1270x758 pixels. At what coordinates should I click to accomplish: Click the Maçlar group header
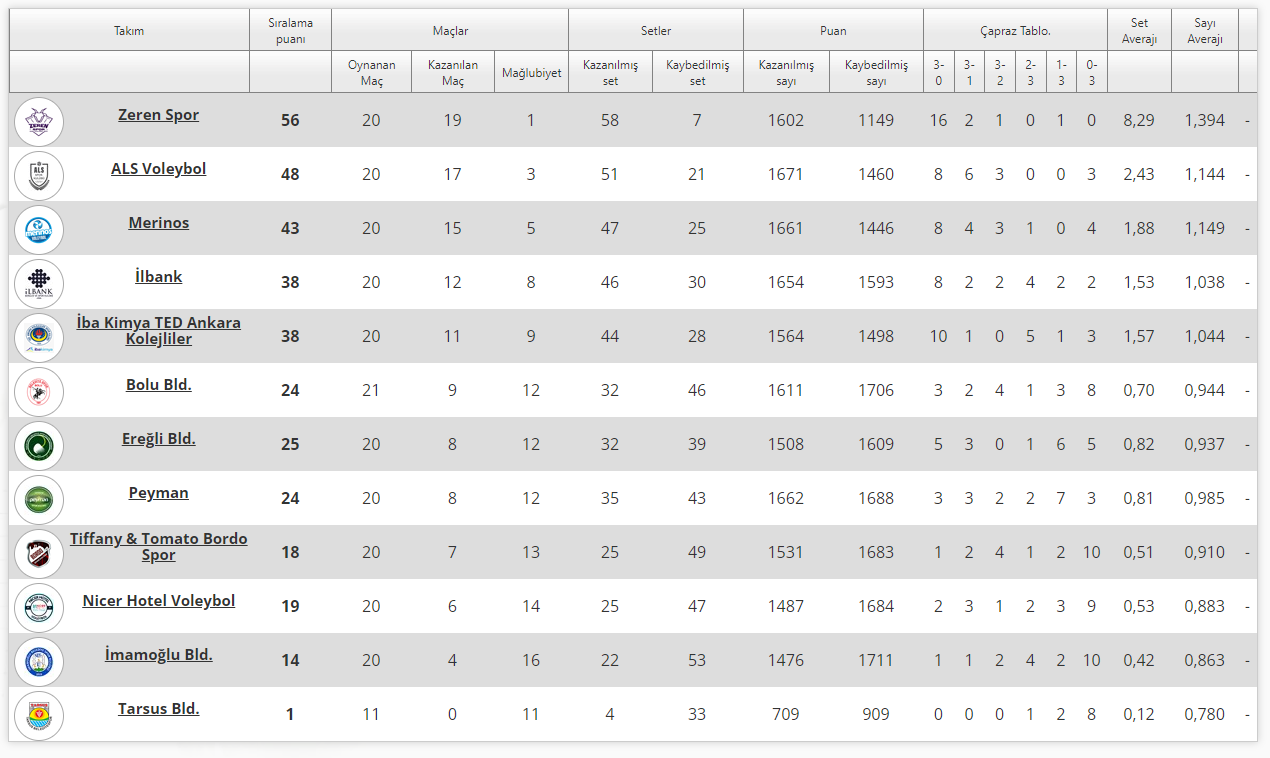(450, 31)
